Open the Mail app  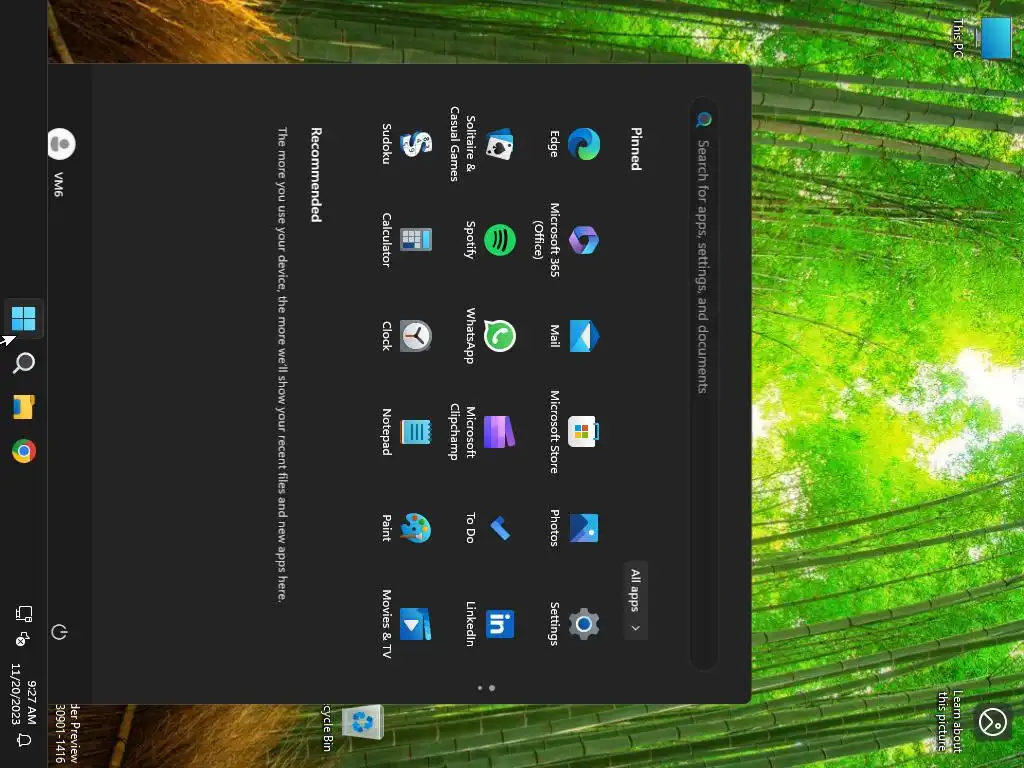pyautogui.click(x=575, y=336)
